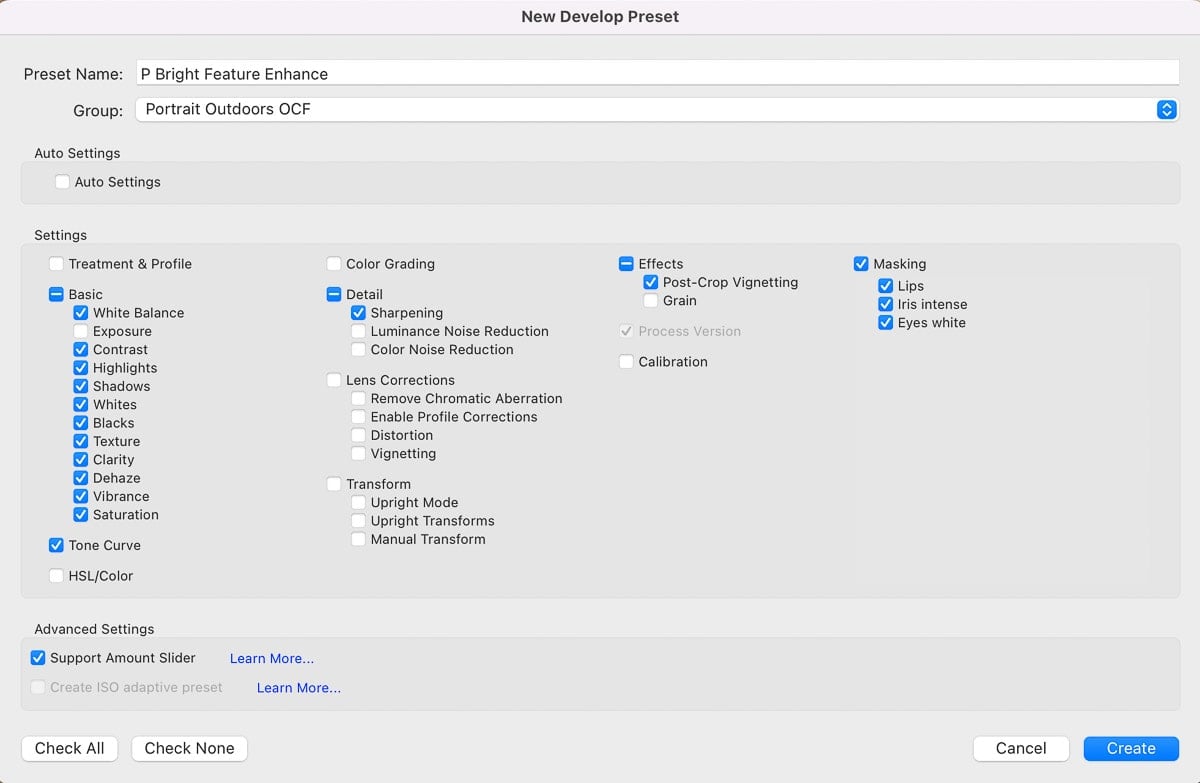Viewport: 1200px width, 783px height.
Task: Check the Treatment & Profile option
Action: [56, 264]
